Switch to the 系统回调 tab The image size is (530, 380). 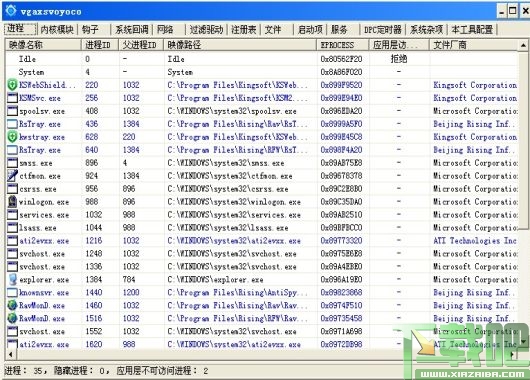click(131, 30)
